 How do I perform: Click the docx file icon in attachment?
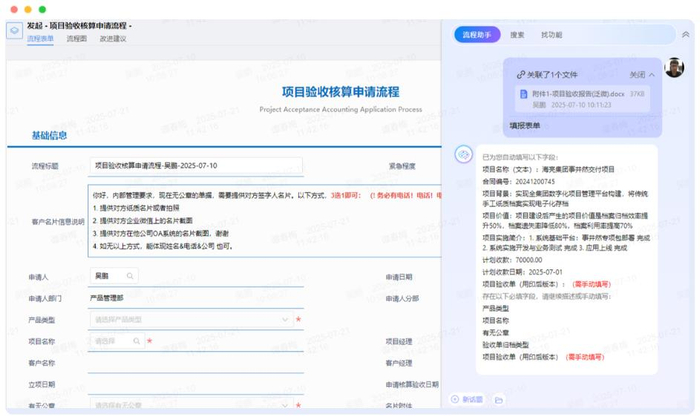523,93
